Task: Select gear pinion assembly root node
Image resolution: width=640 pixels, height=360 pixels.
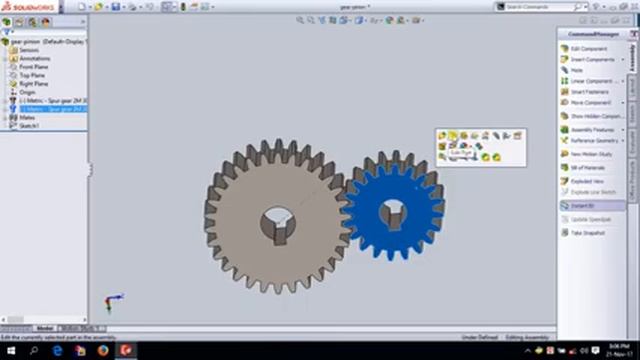Action: tap(44, 42)
